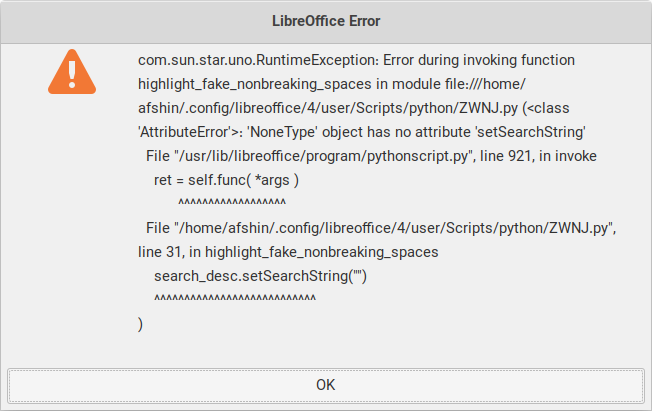
Task: Click the caret markers under self.func
Action: pyautogui.click(x=232, y=203)
